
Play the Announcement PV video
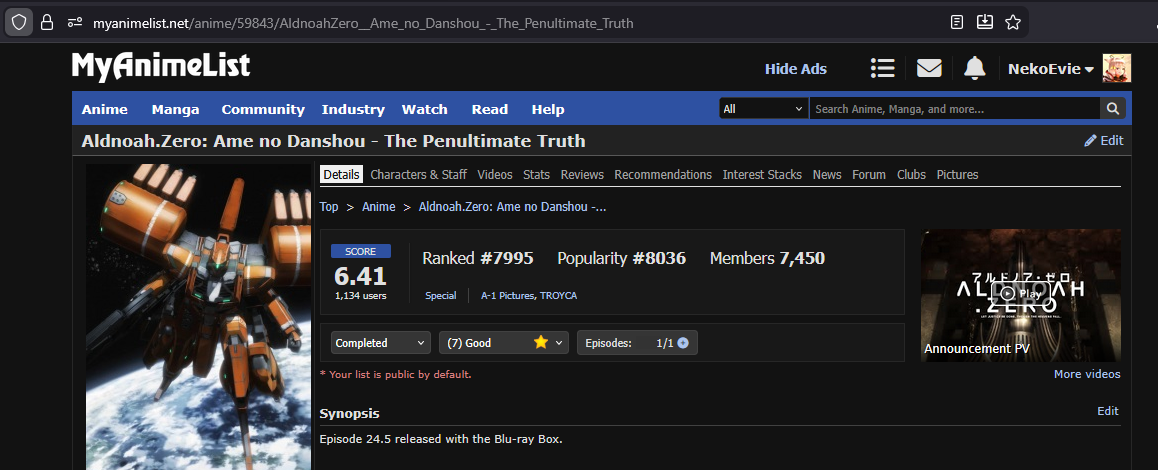tap(1021, 293)
